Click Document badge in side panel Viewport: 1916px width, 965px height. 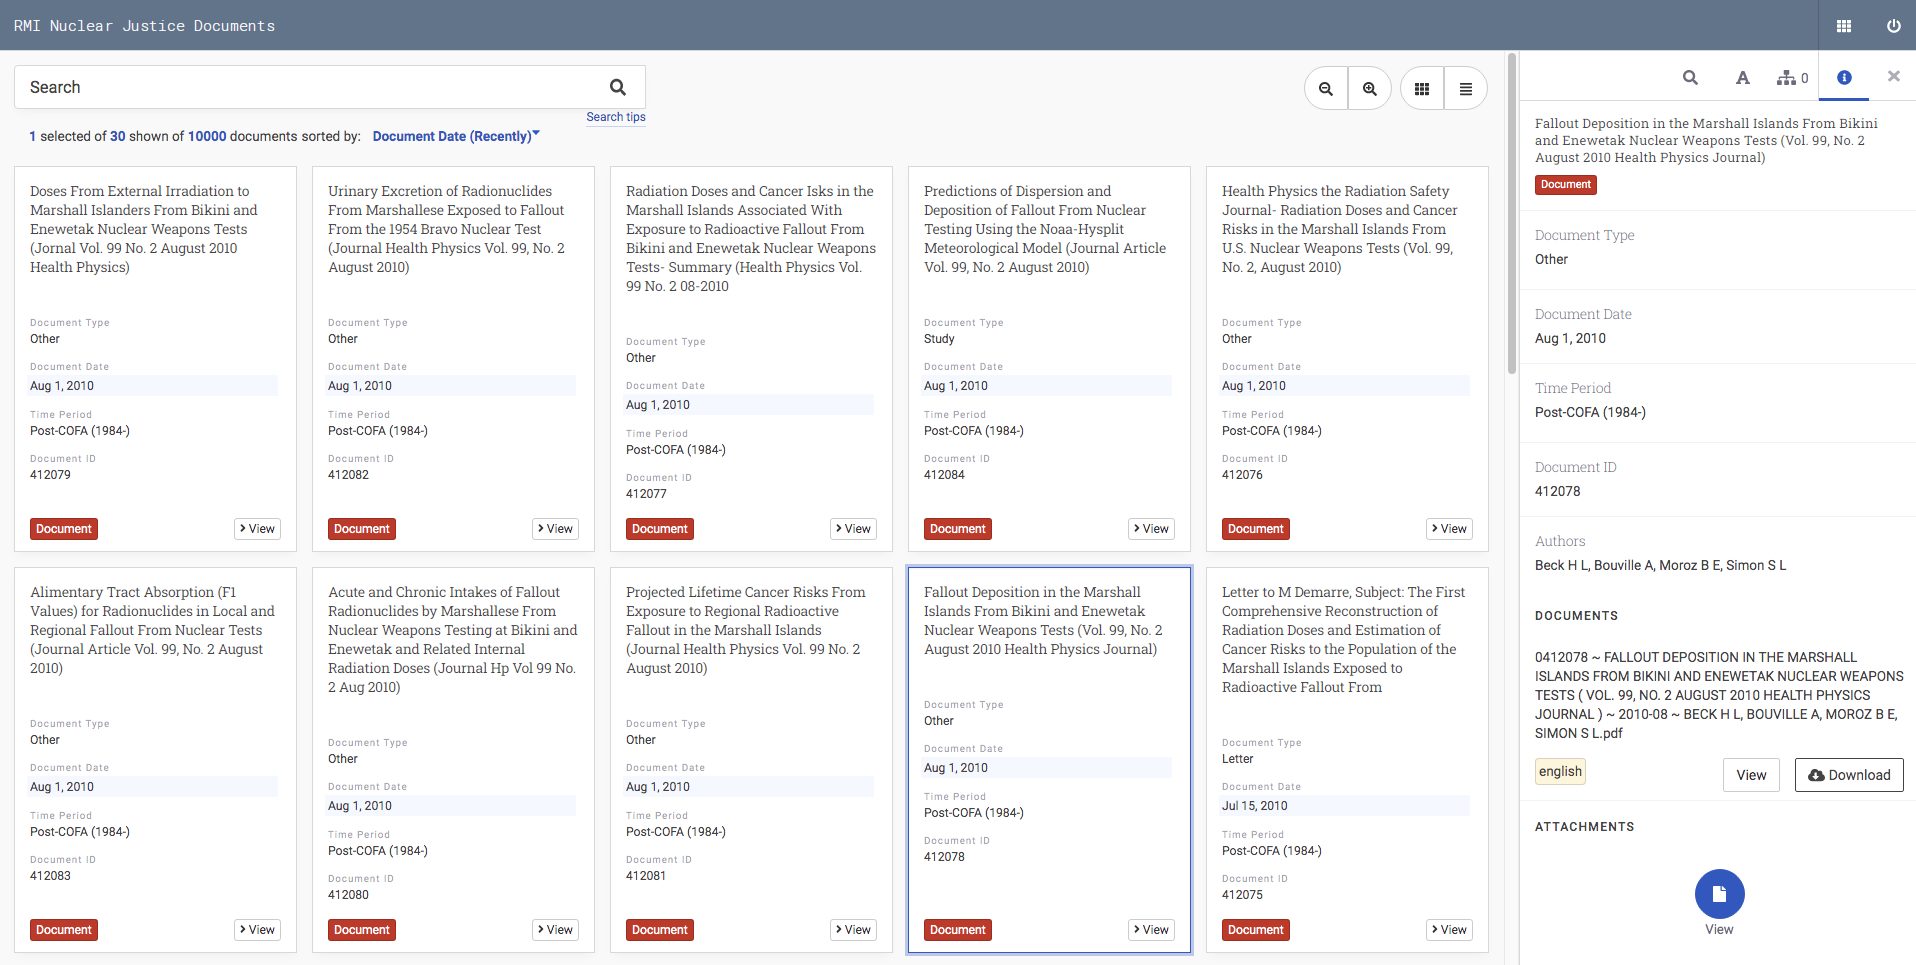point(1566,185)
